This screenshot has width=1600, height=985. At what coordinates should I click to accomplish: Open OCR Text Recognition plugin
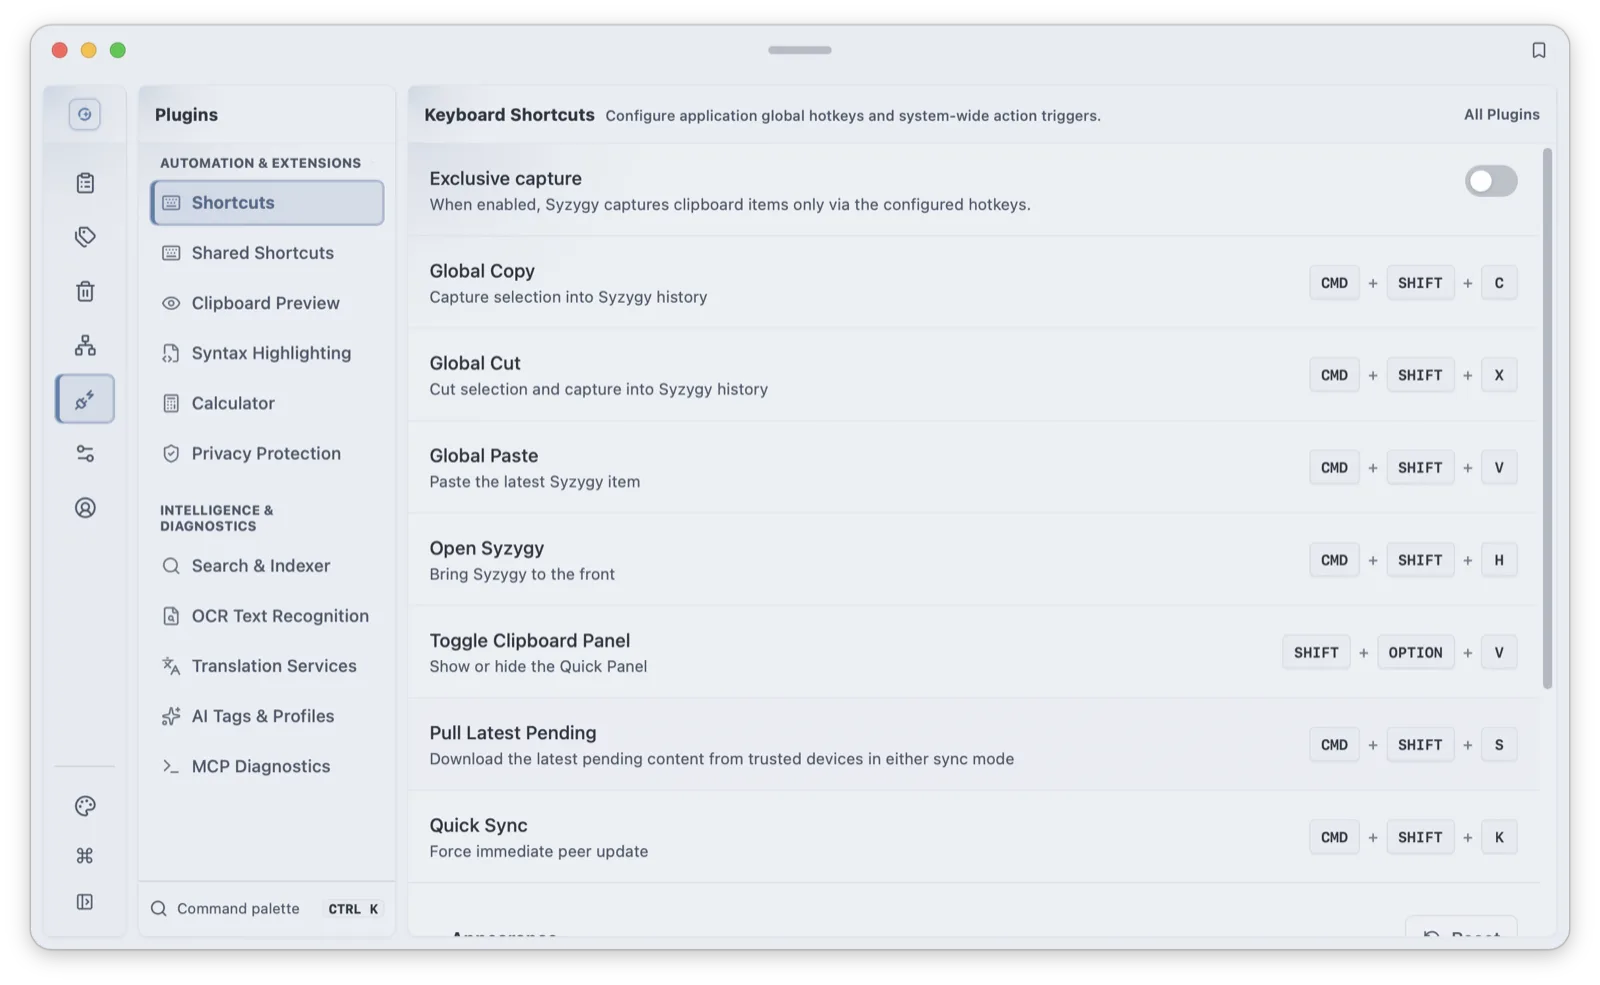pyautogui.click(x=267, y=616)
